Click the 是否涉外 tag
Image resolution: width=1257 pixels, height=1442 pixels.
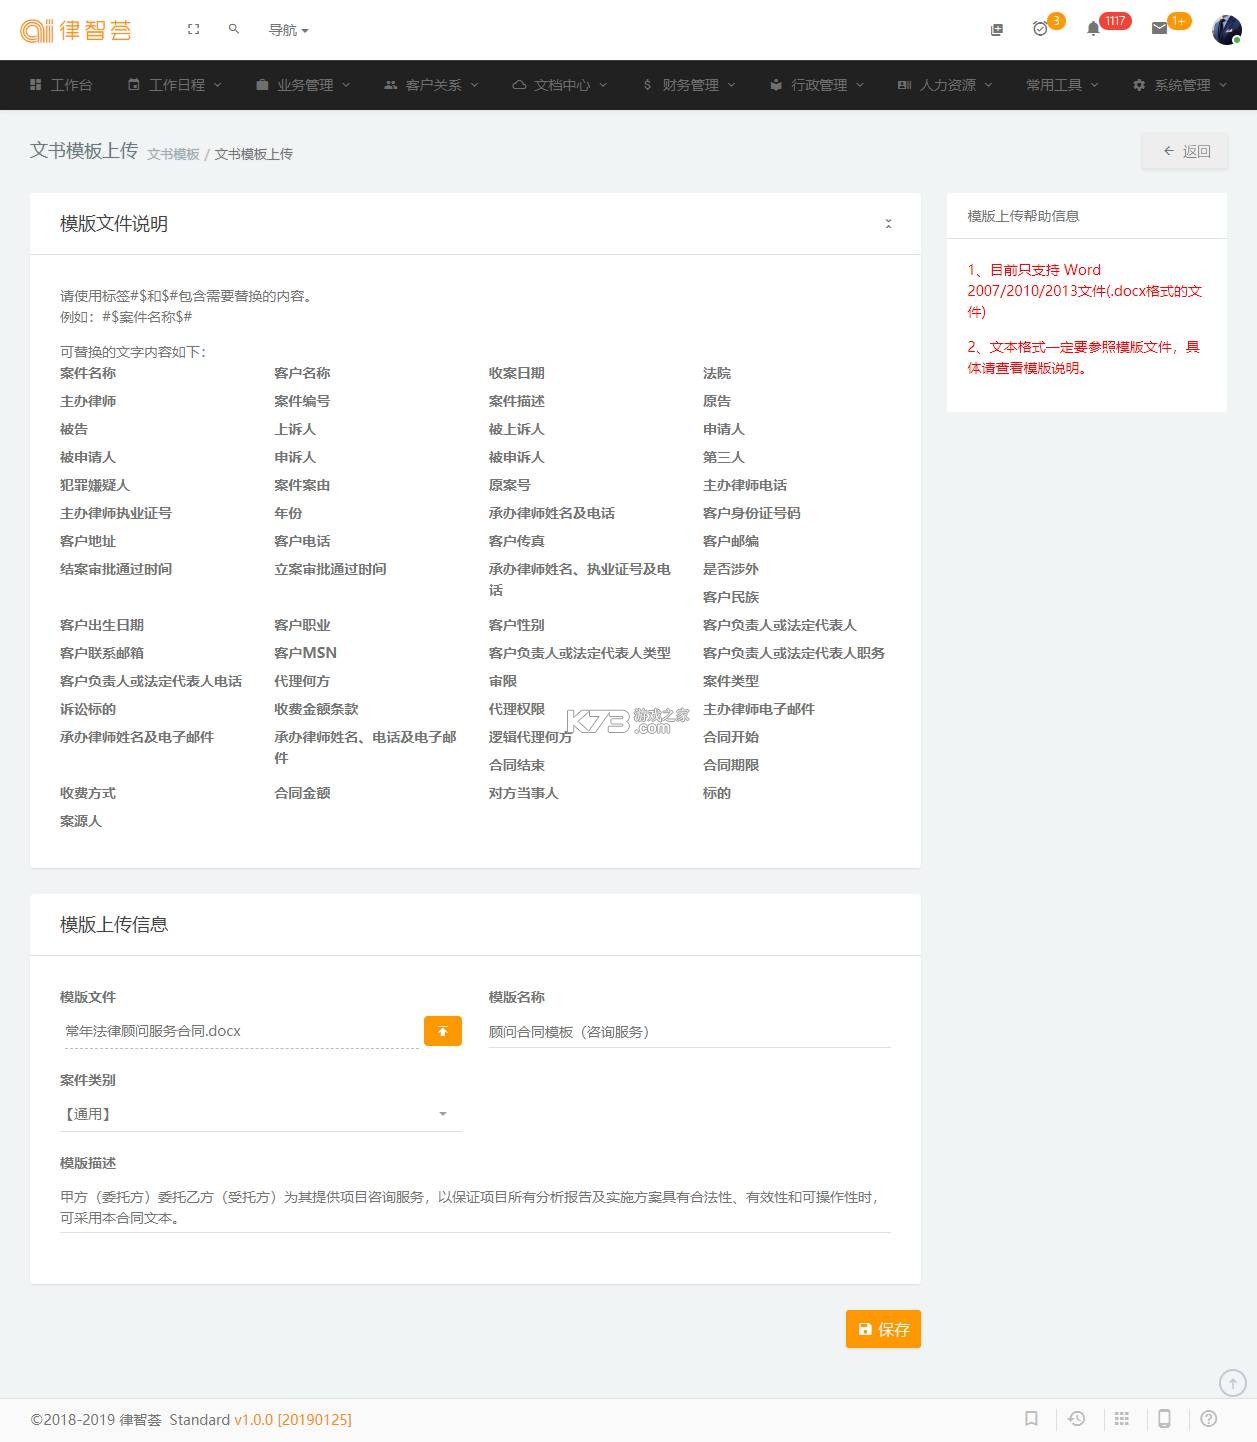click(x=731, y=569)
